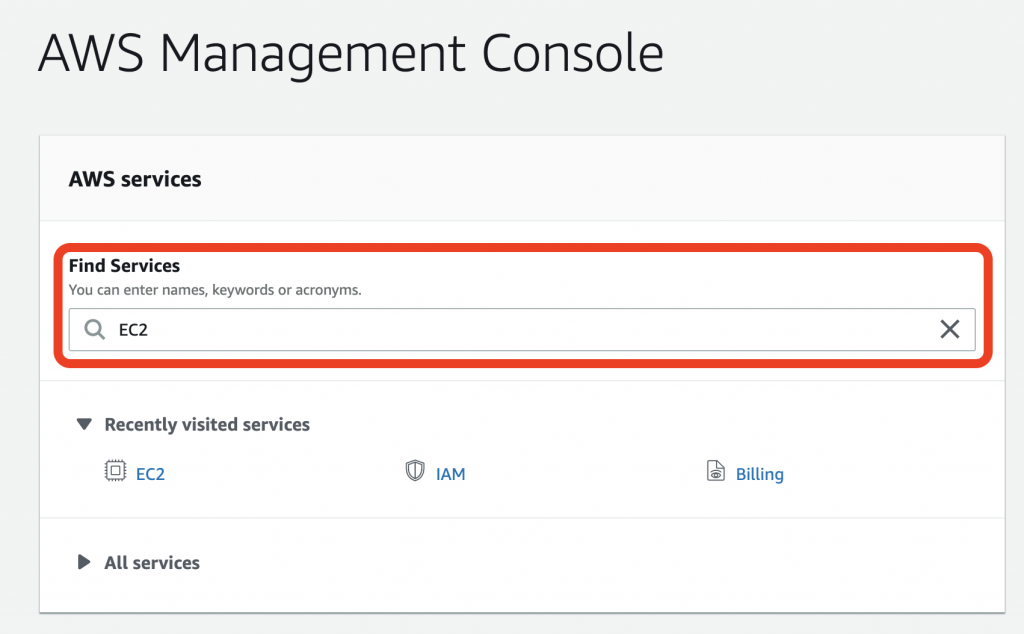
Task: Click the Recently visited services label
Action: (x=207, y=425)
